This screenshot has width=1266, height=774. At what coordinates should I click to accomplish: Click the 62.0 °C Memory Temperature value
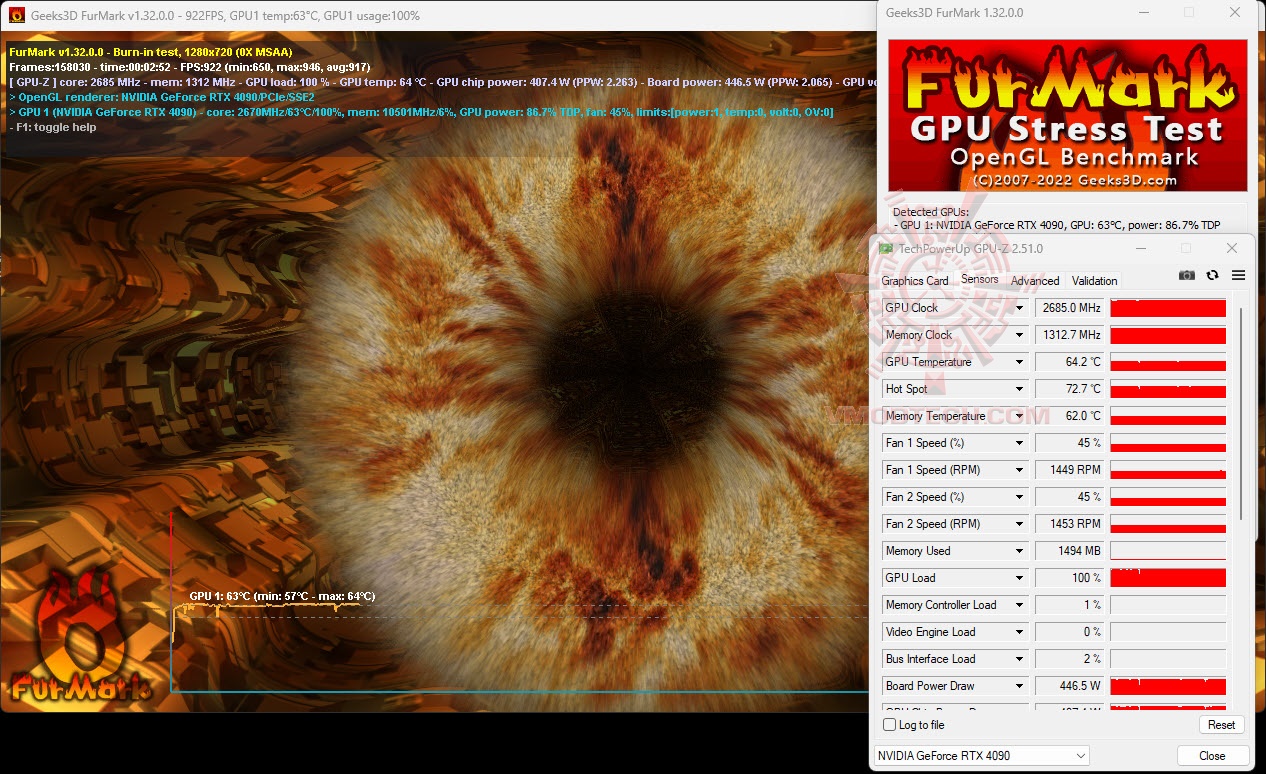click(x=1070, y=416)
